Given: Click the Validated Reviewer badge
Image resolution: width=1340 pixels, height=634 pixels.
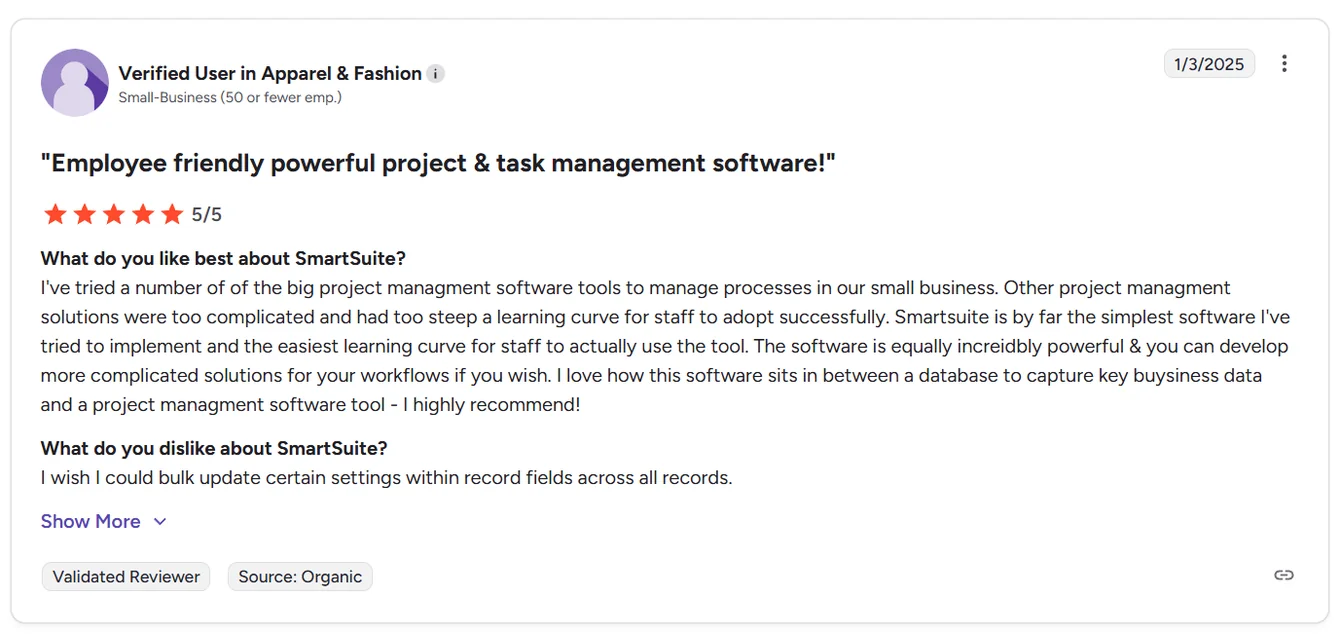Looking at the screenshot, I should [126, 577].
